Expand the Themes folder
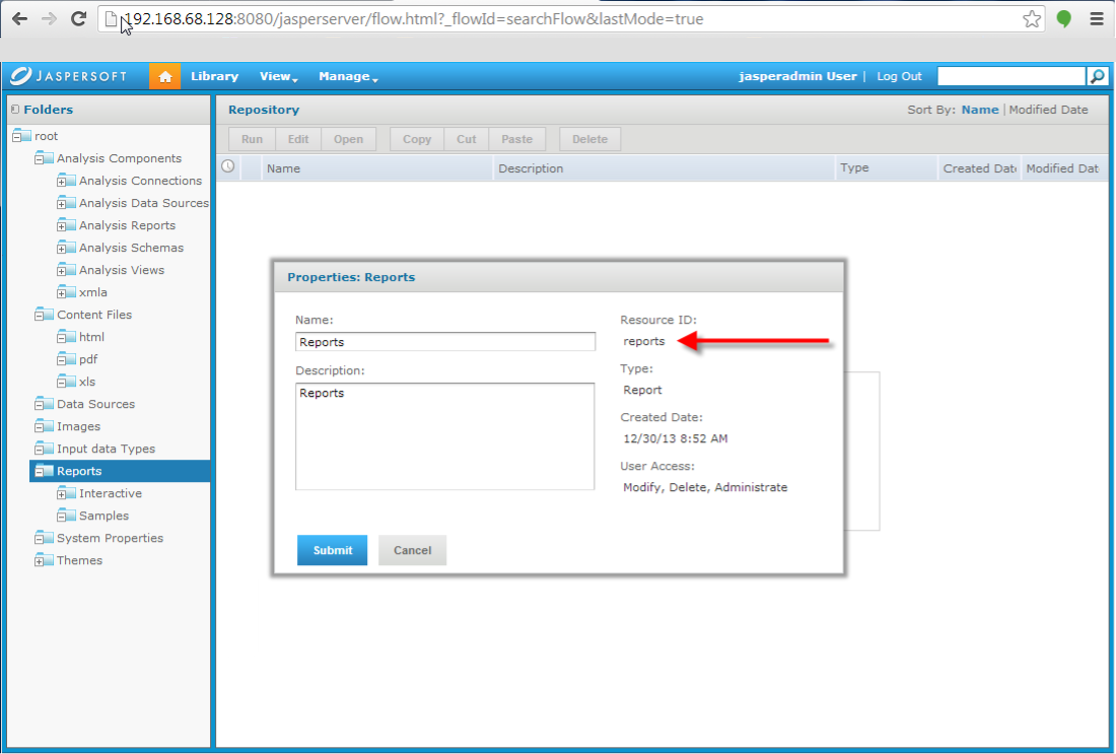 click(x=39, y=561)
